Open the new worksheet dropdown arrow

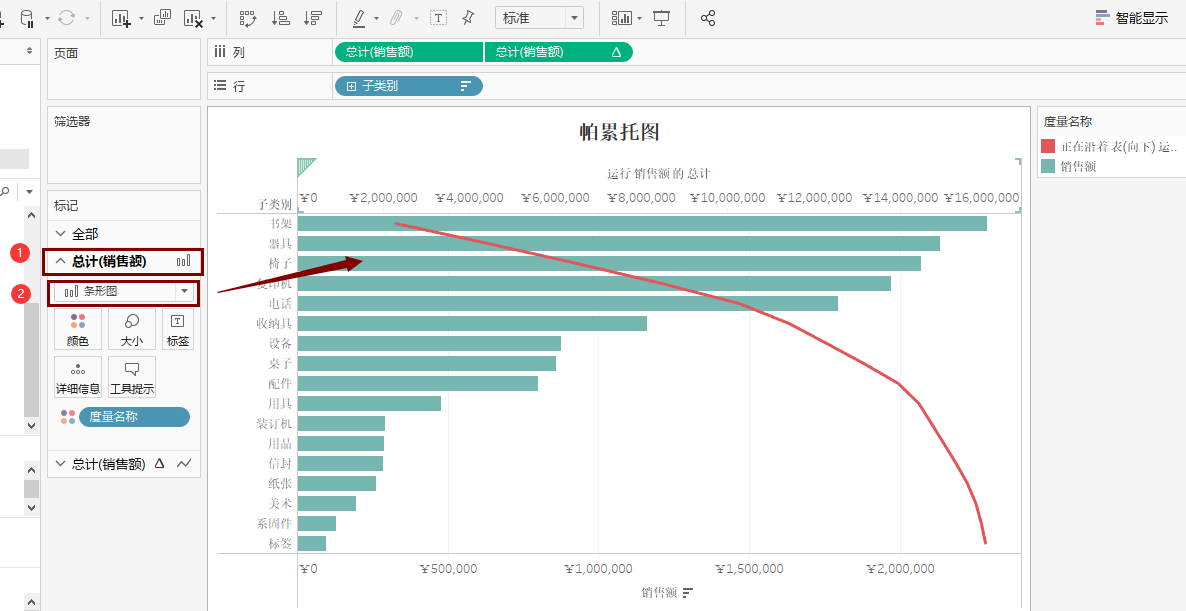click(x=141, y=18)
